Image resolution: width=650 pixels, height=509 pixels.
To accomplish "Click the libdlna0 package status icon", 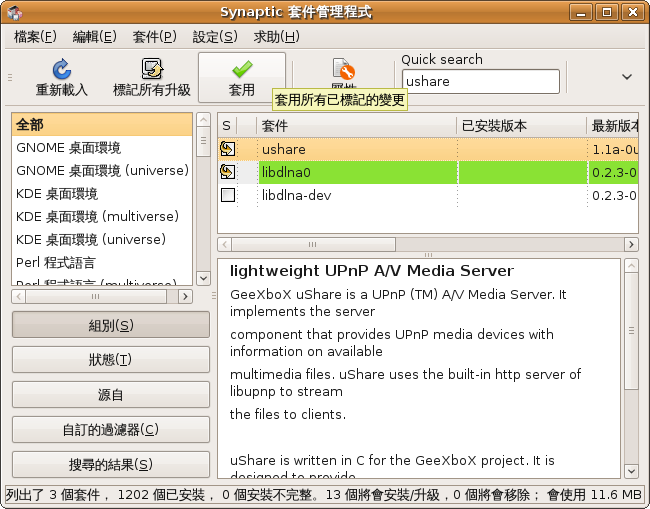I will tap(228, 172).
